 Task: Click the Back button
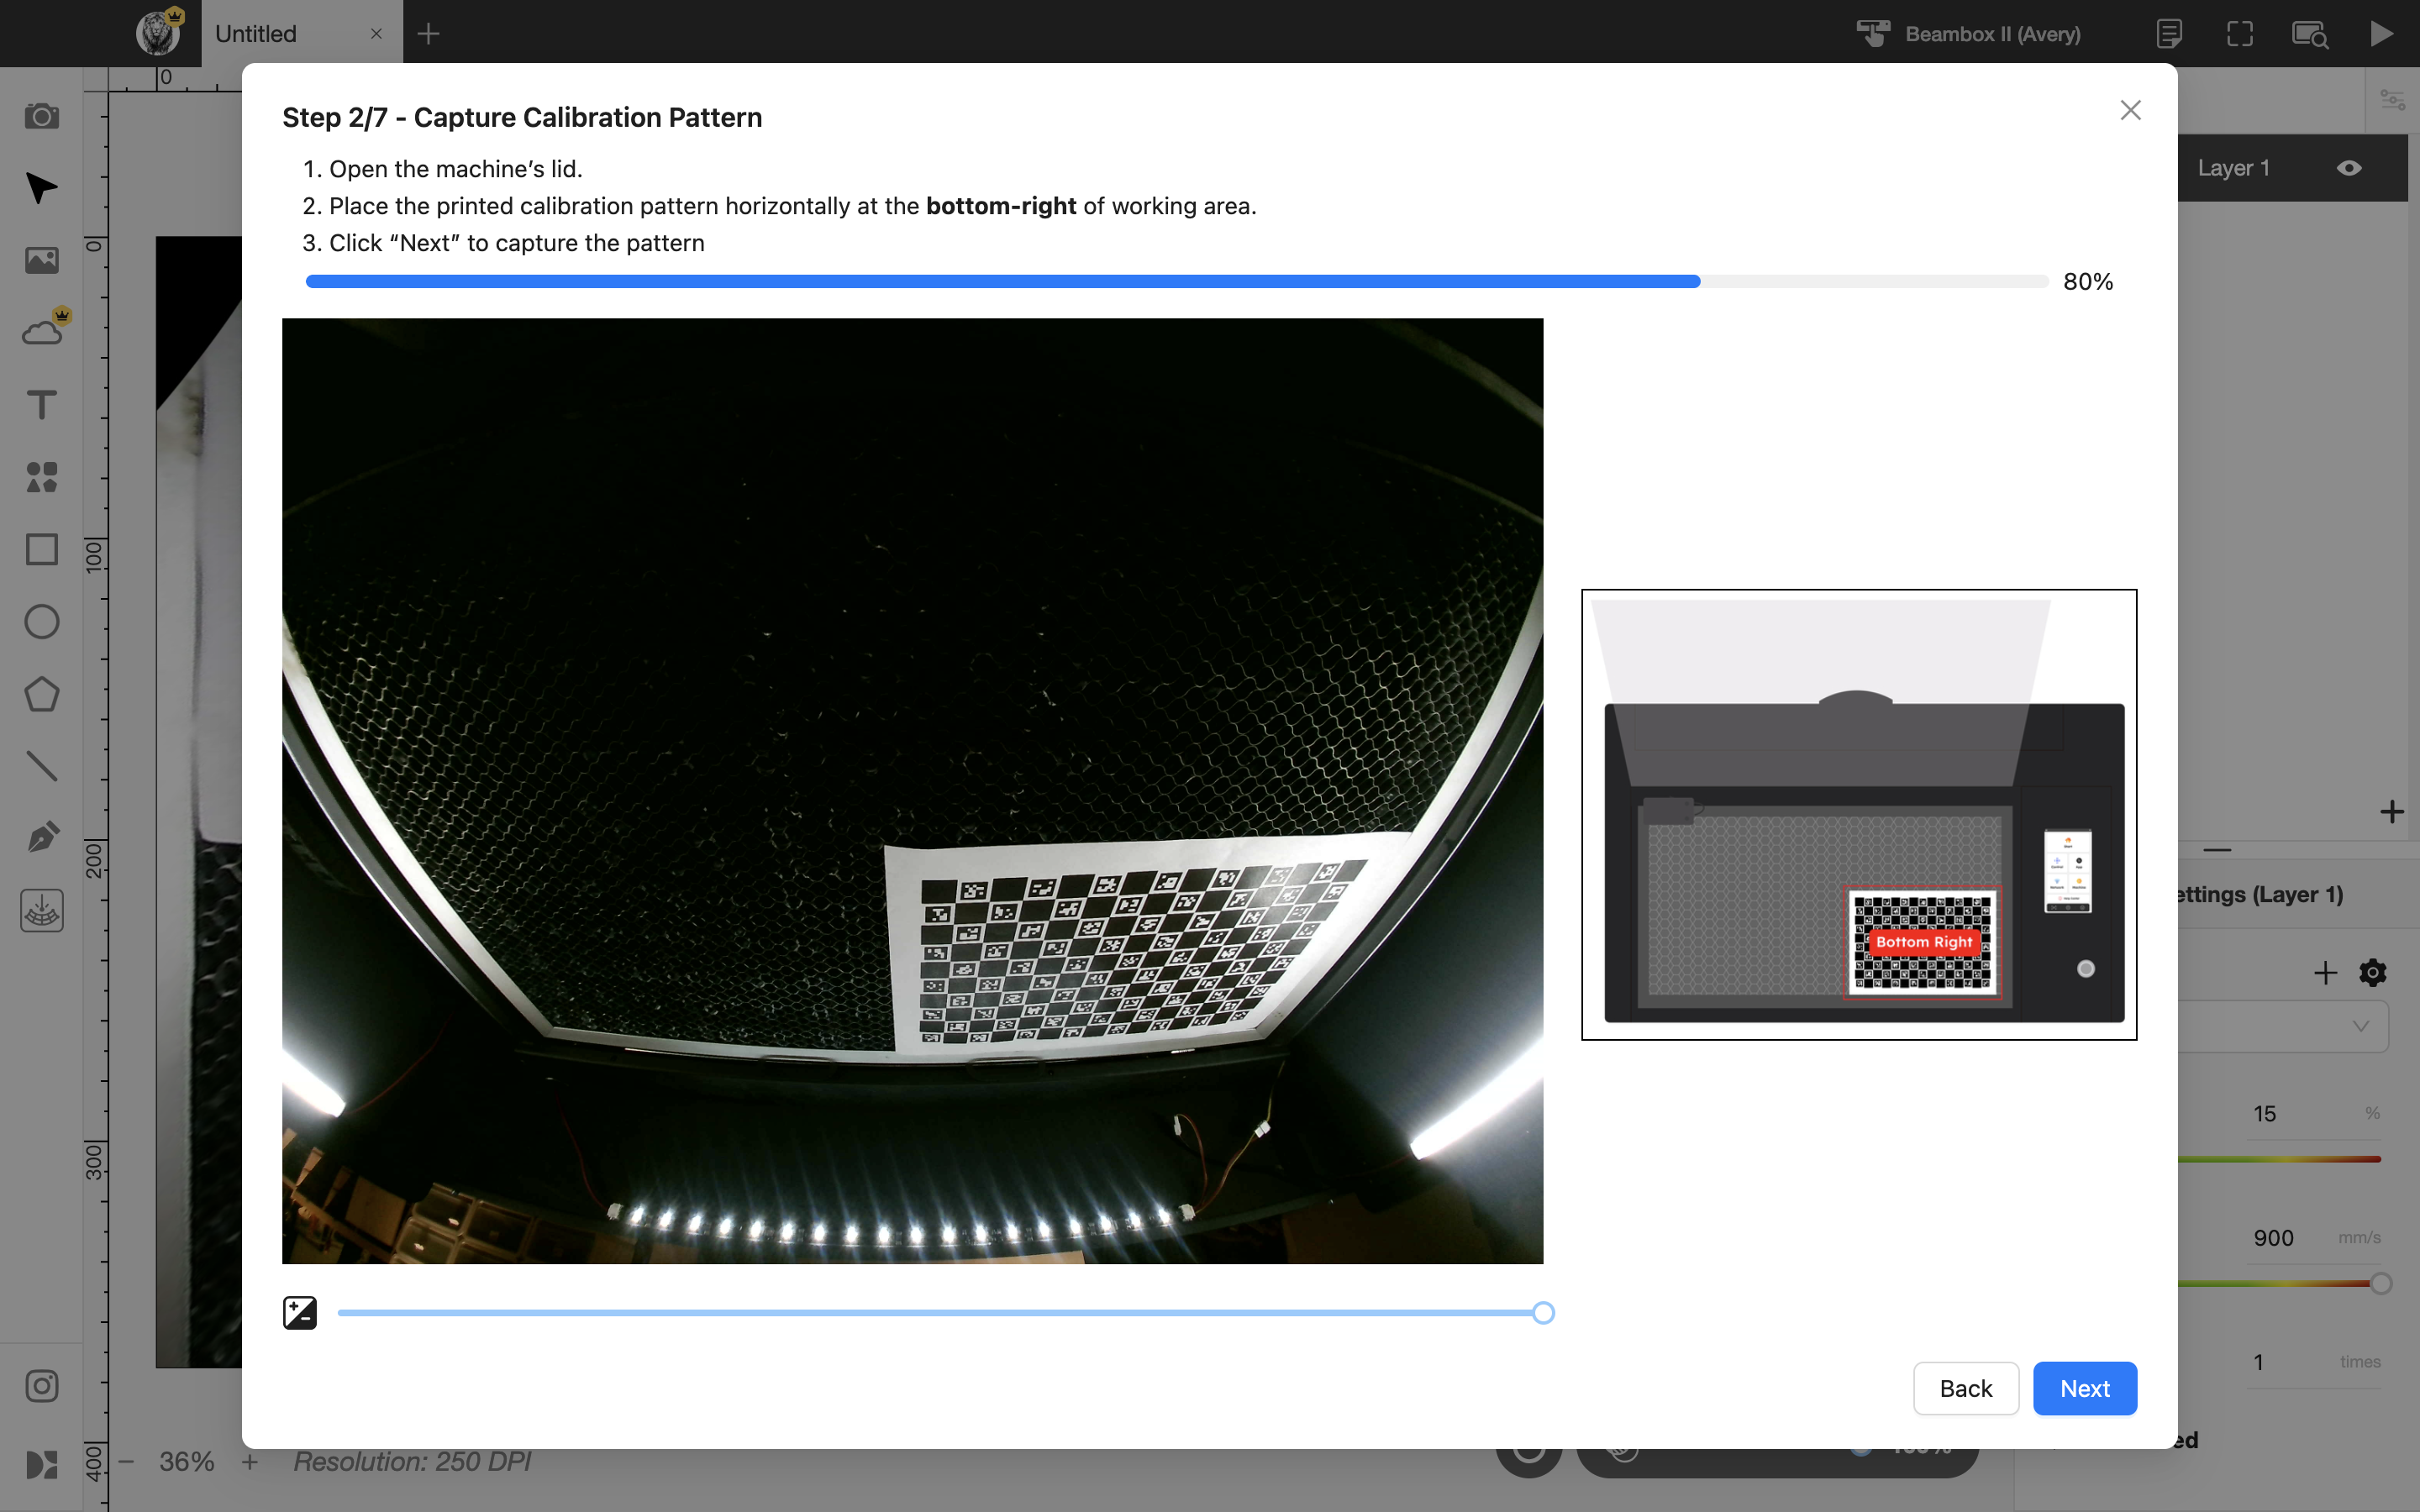1965,1388
